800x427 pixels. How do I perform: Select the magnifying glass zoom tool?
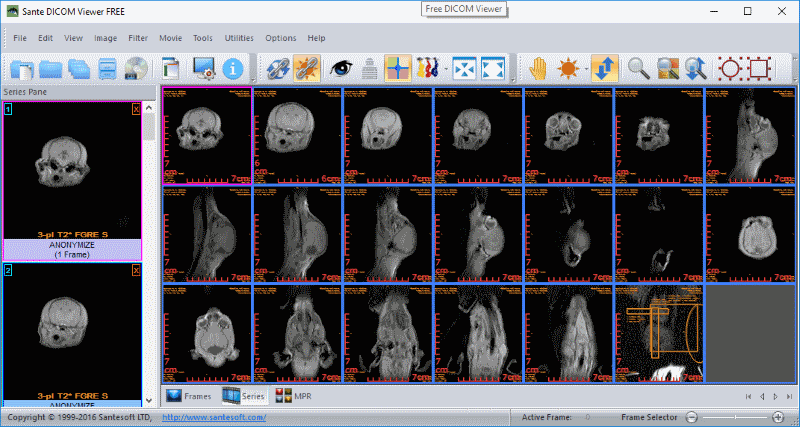pos(639,68)
